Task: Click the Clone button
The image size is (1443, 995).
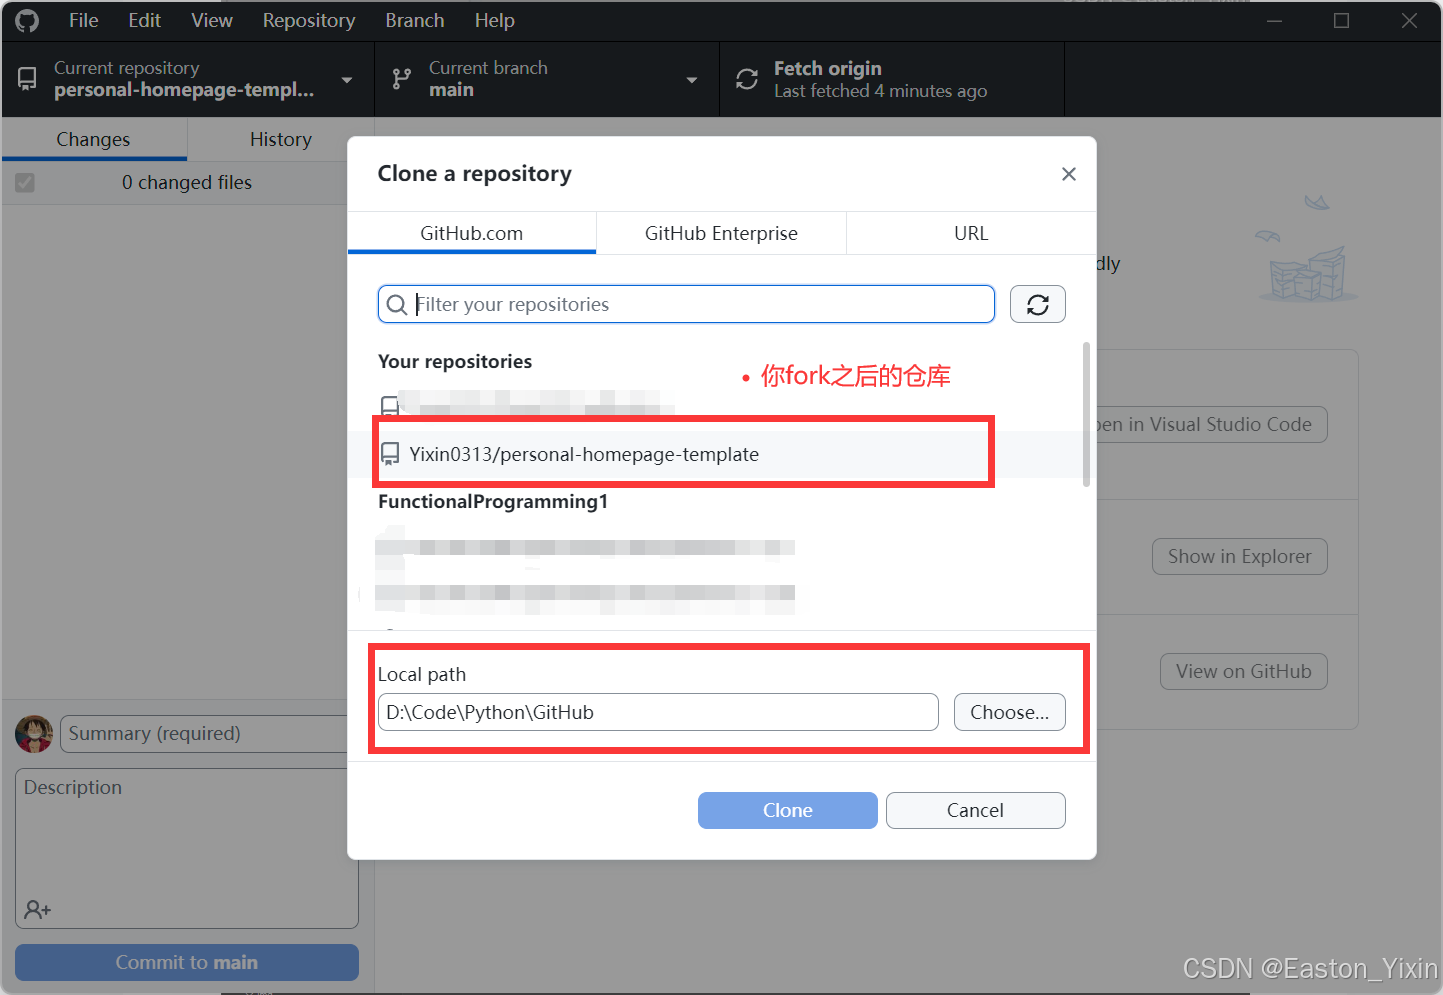Action: [x=788, y=810]
